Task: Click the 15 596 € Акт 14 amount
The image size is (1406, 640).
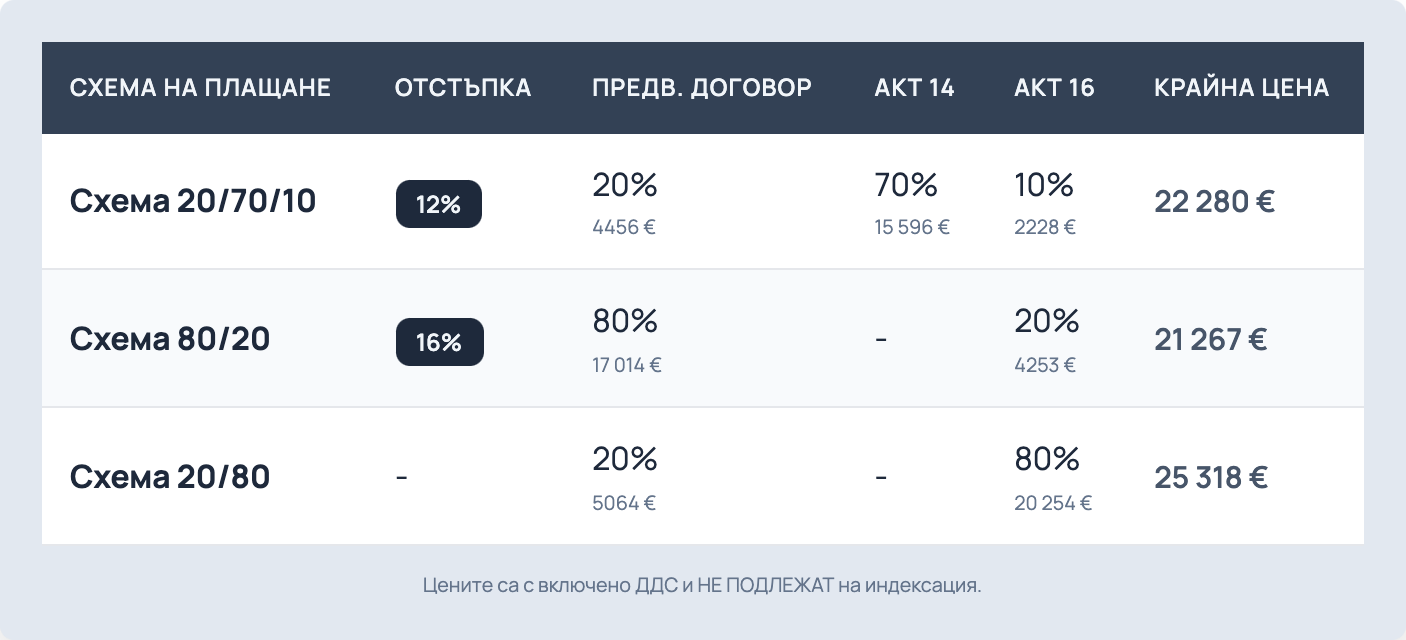Action: (912, 227)
